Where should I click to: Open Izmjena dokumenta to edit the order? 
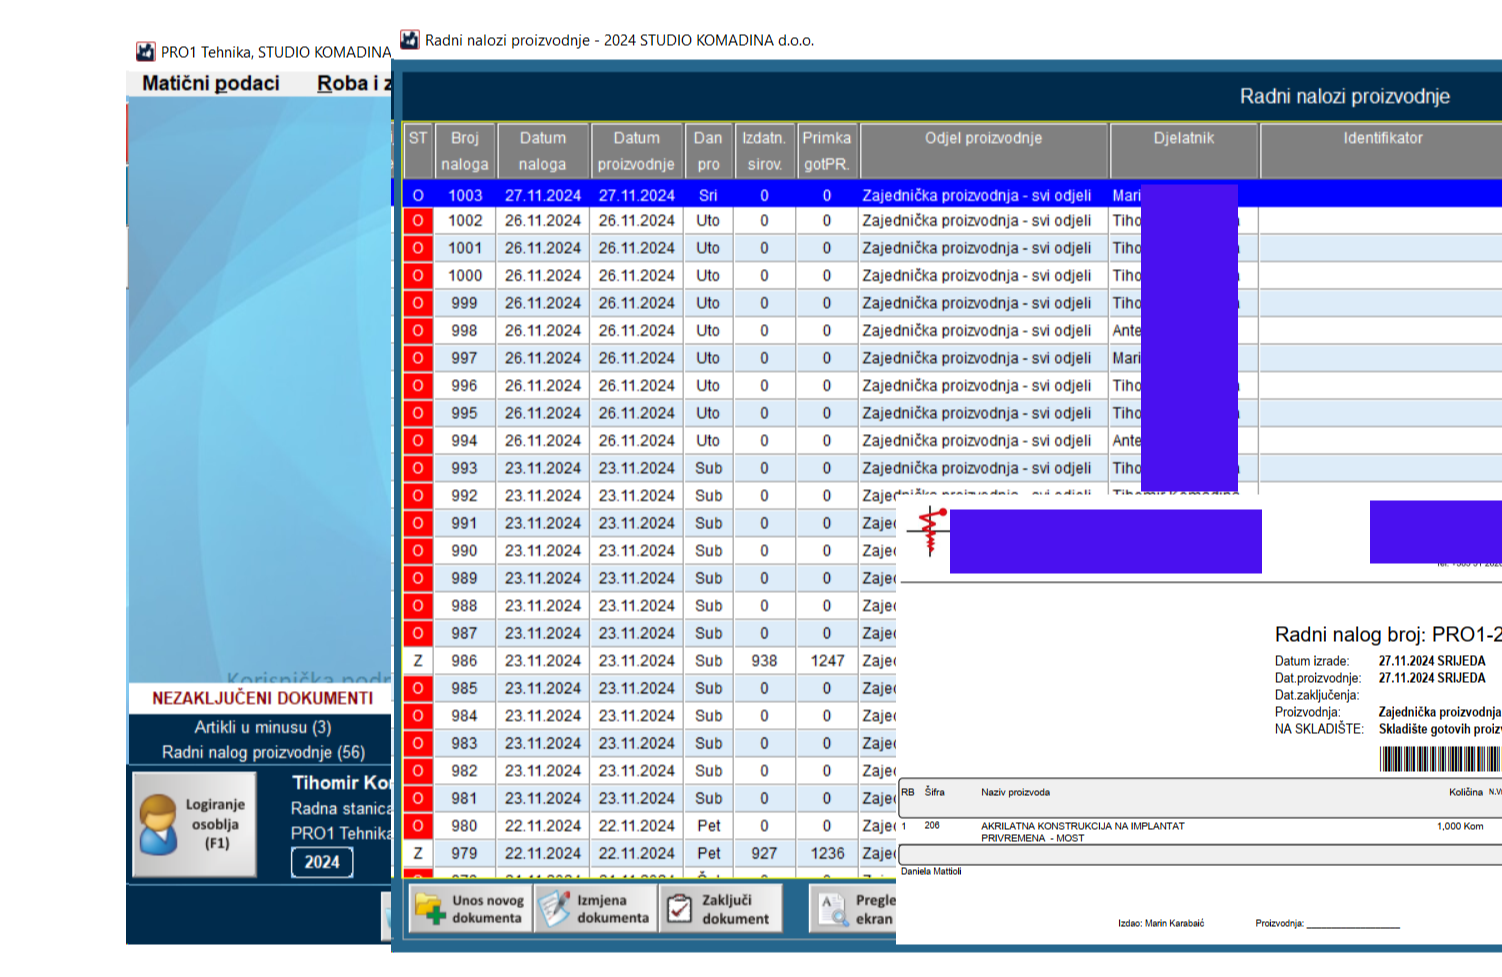click(596, 908)
